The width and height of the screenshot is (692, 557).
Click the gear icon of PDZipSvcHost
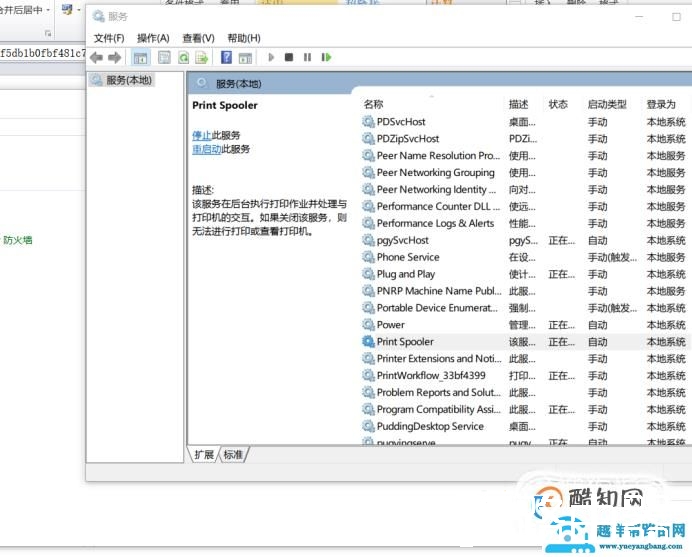368,139
